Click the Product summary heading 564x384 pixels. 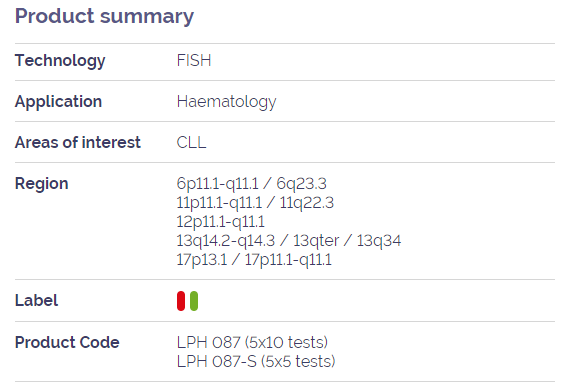[x=104, y=17]
